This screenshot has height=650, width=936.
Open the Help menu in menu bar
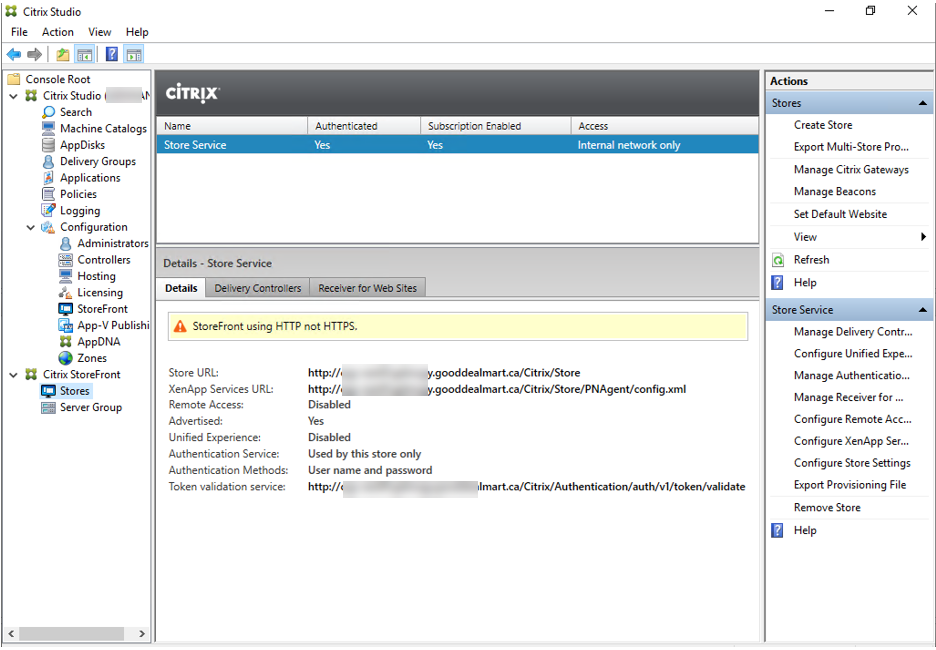[137, 32]
